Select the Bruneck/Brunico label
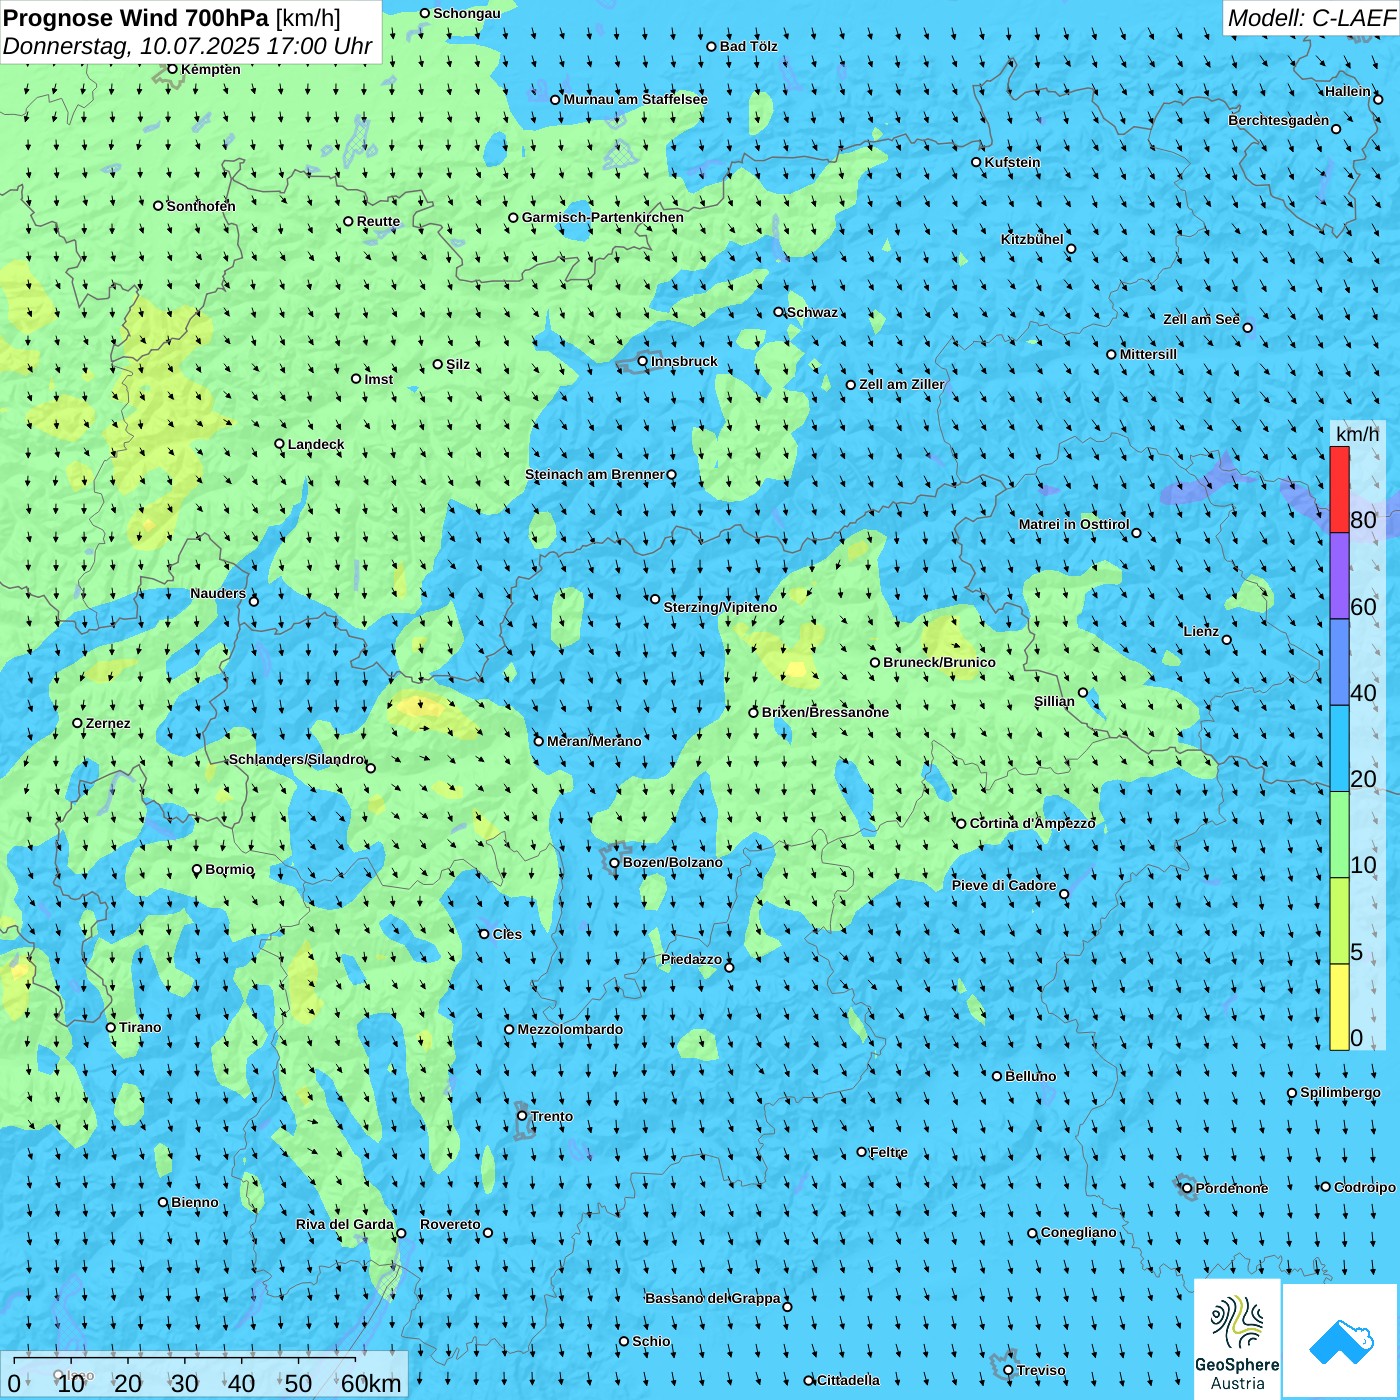Viewport: 1400px width, 1400px height. (939, 662)
